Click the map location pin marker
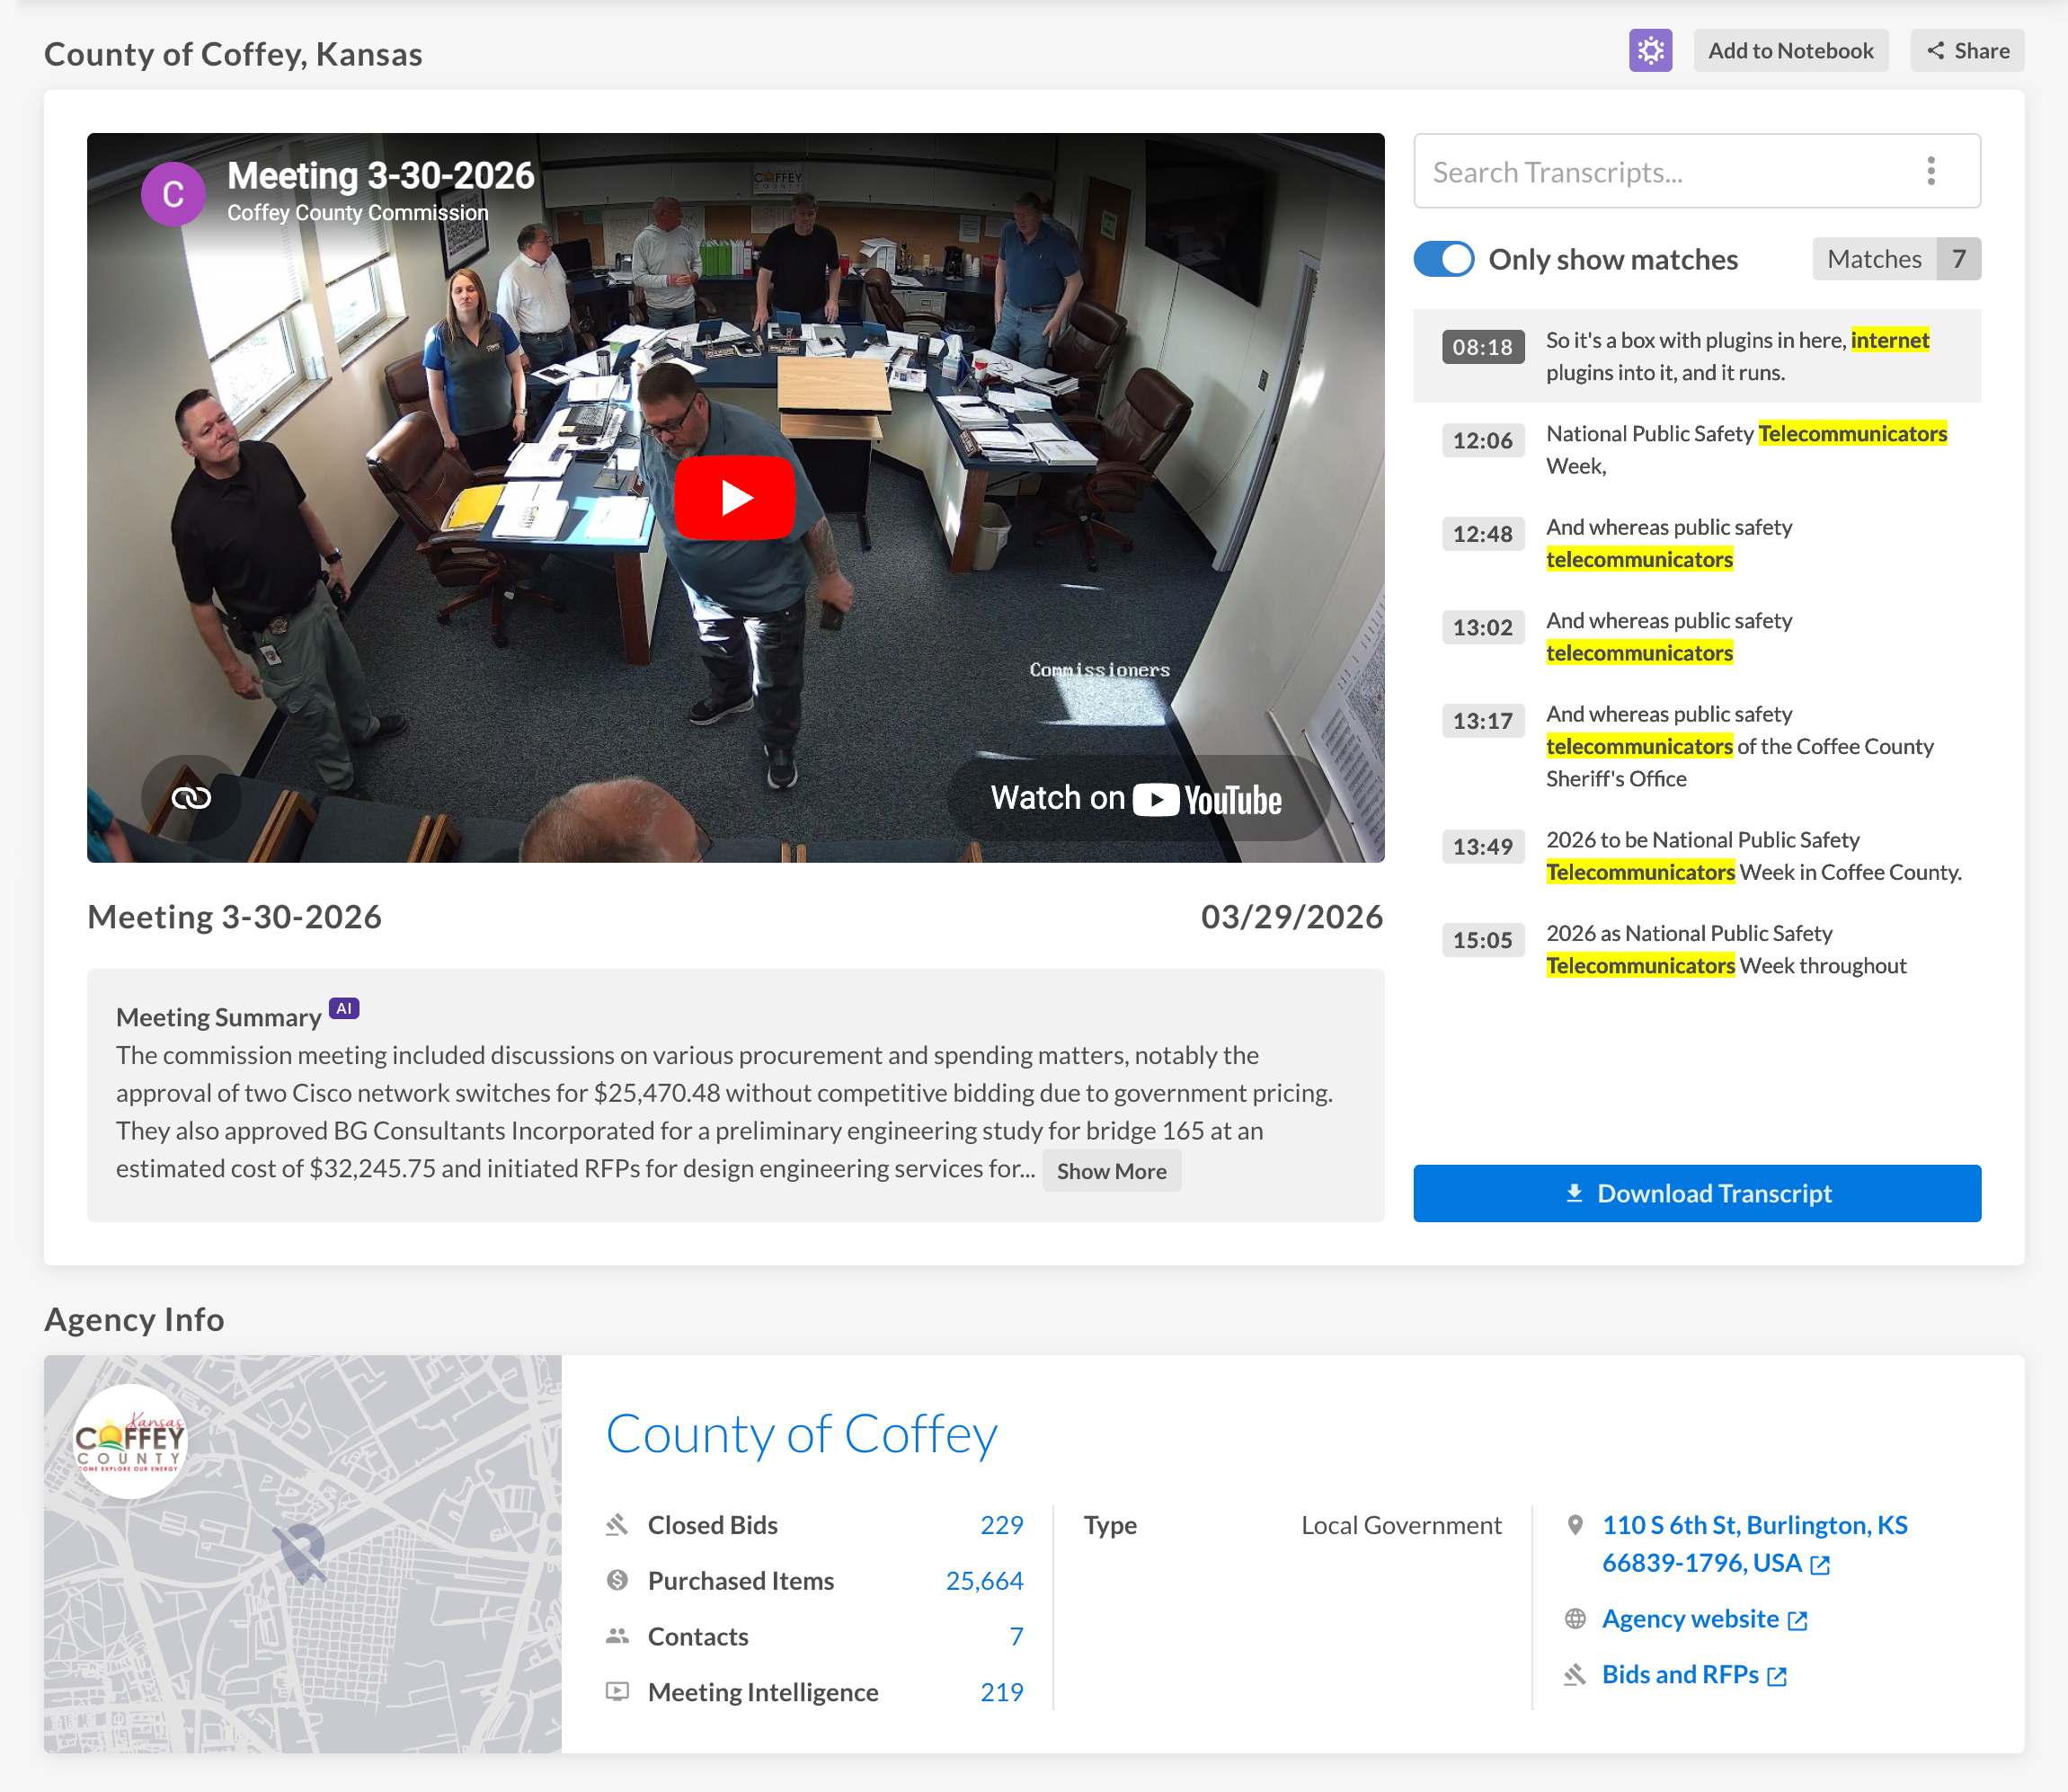This screenshot has width=2068, height=1792. point(302,1551)
